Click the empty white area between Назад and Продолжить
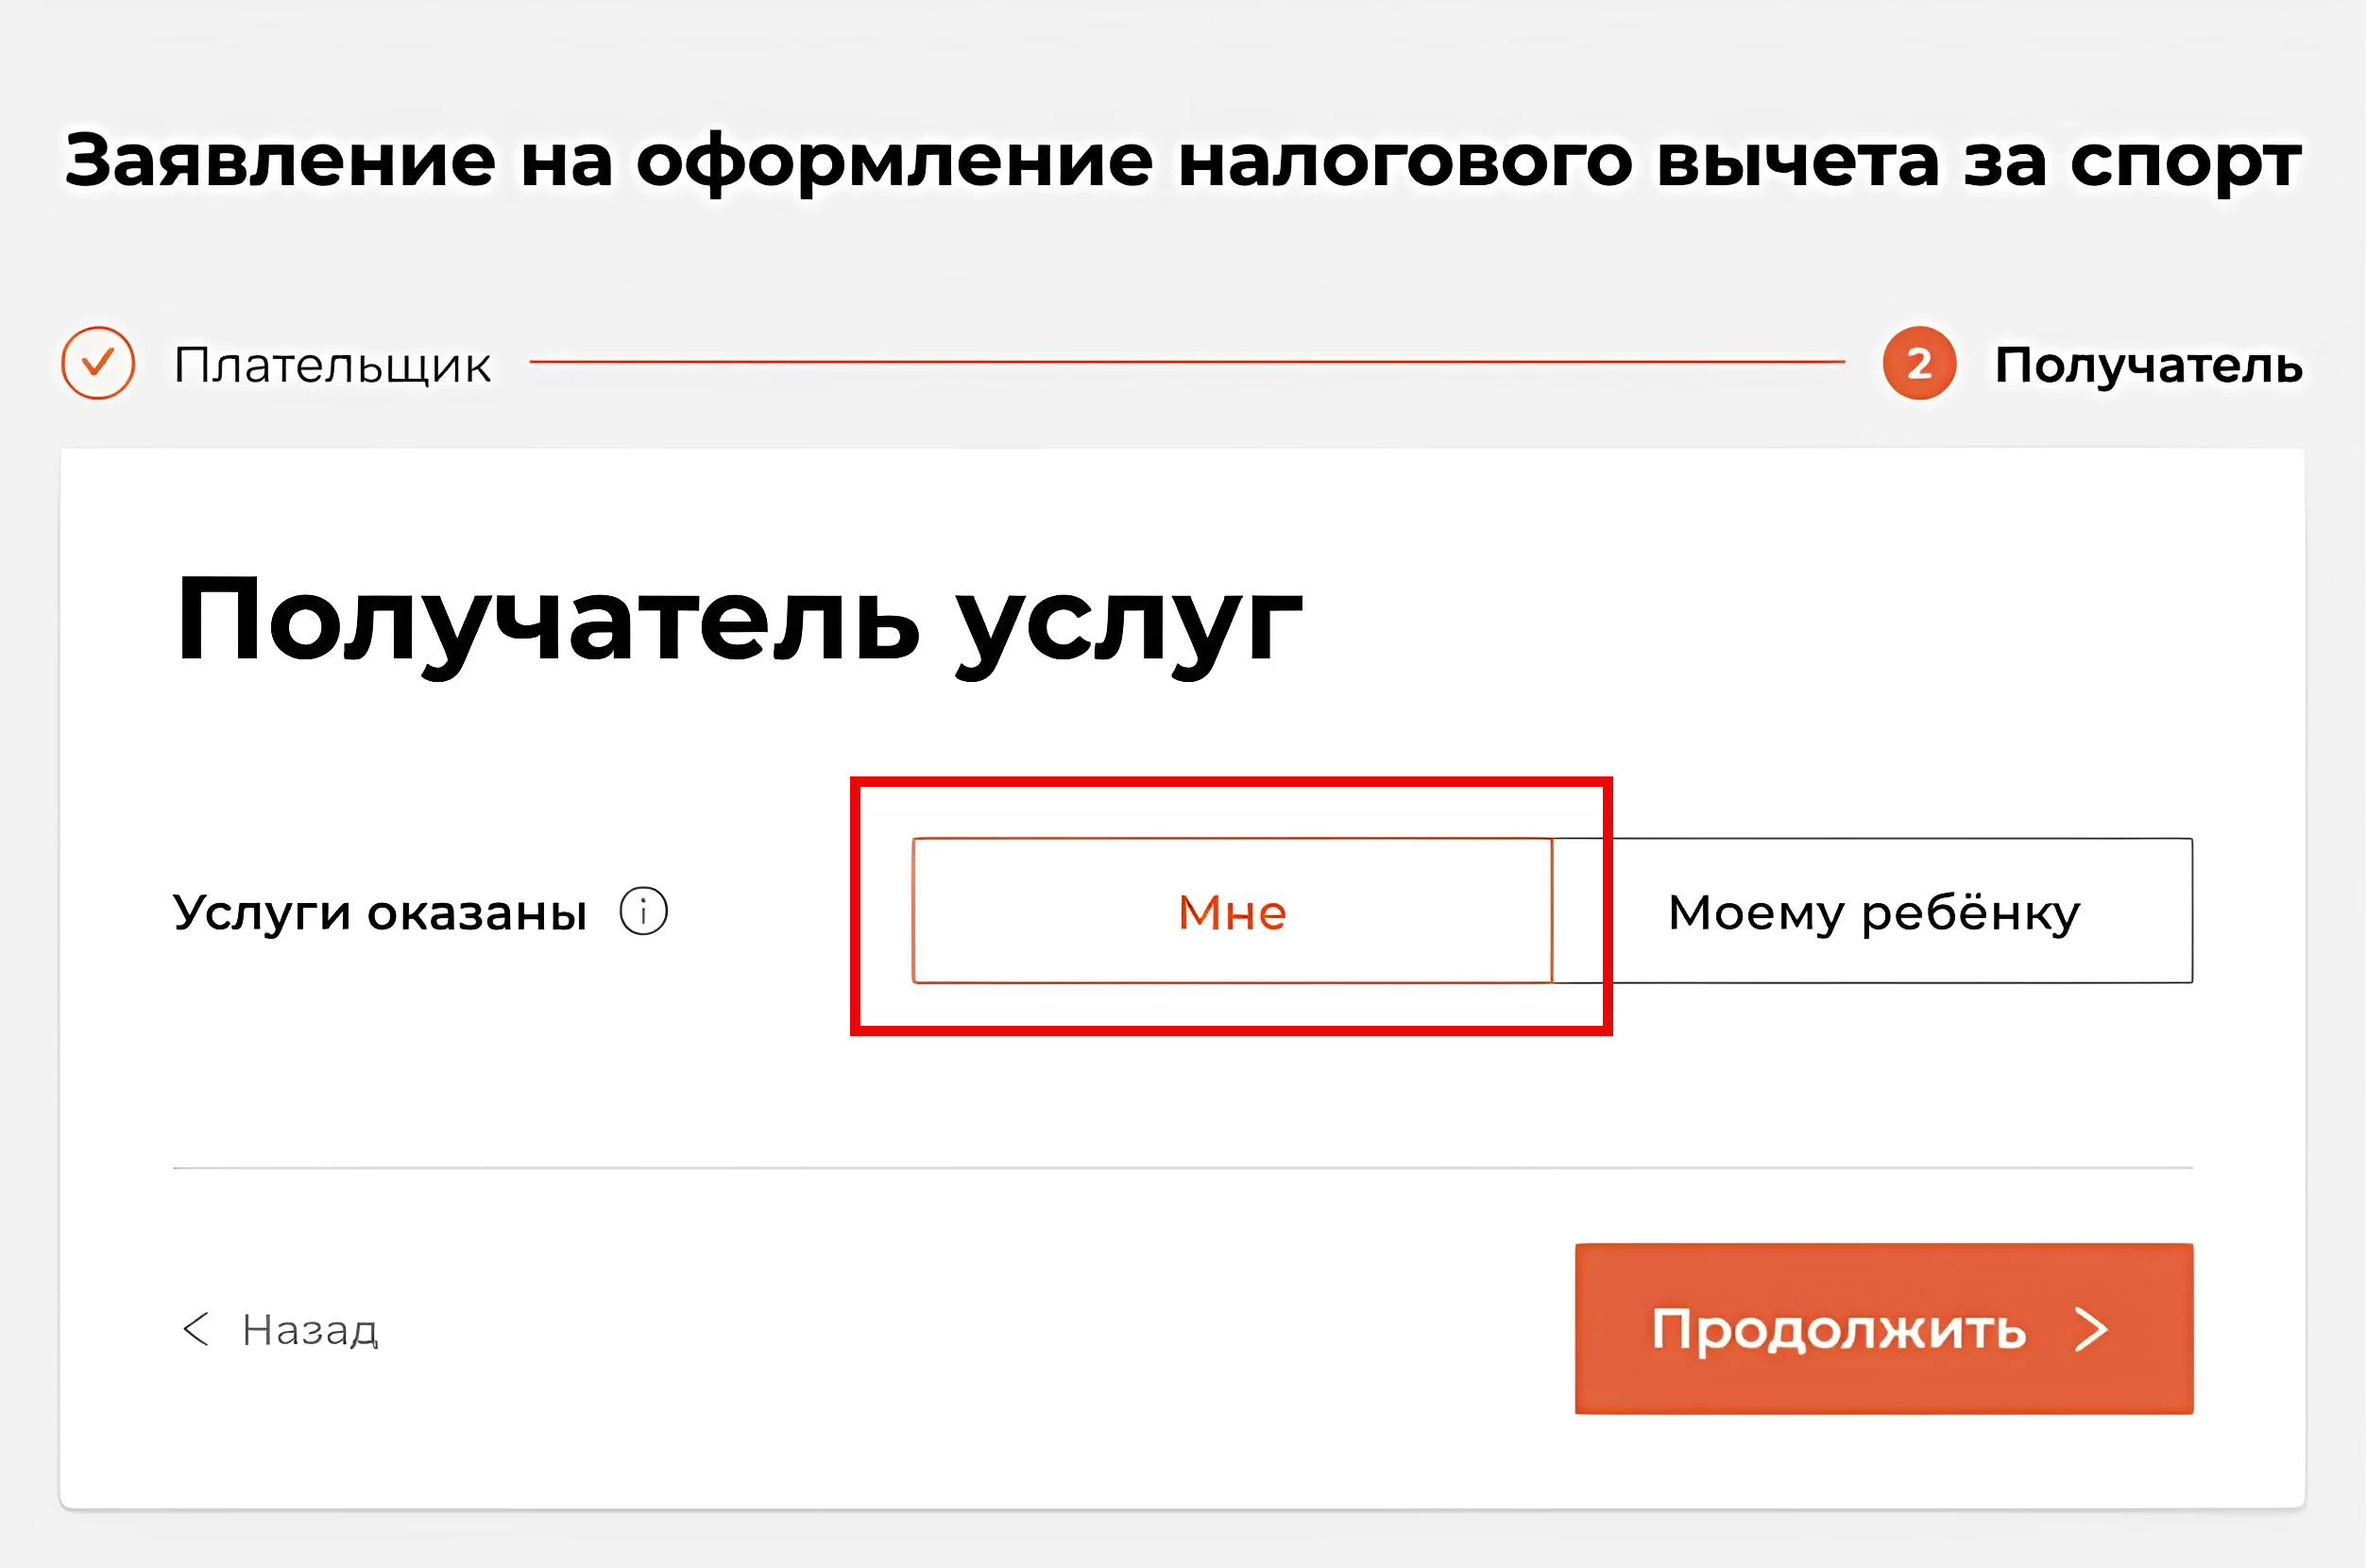The height and width of the screenshot is (1568, 2366). [977, 1329]
